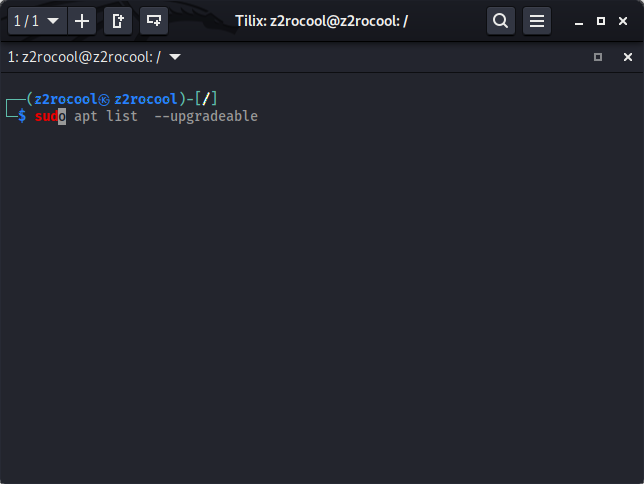Click the word list in command
This screenshot has width=644, height=484.
122,116
